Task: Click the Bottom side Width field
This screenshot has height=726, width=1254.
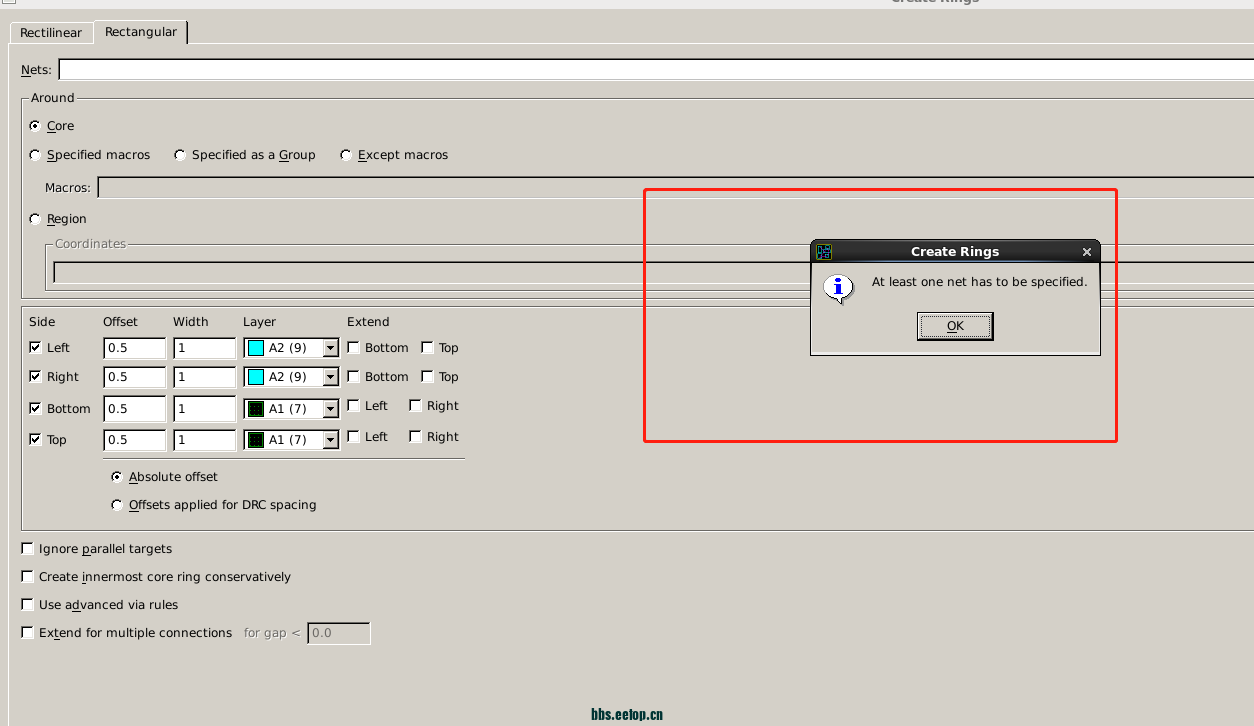Action: [205, 409]
